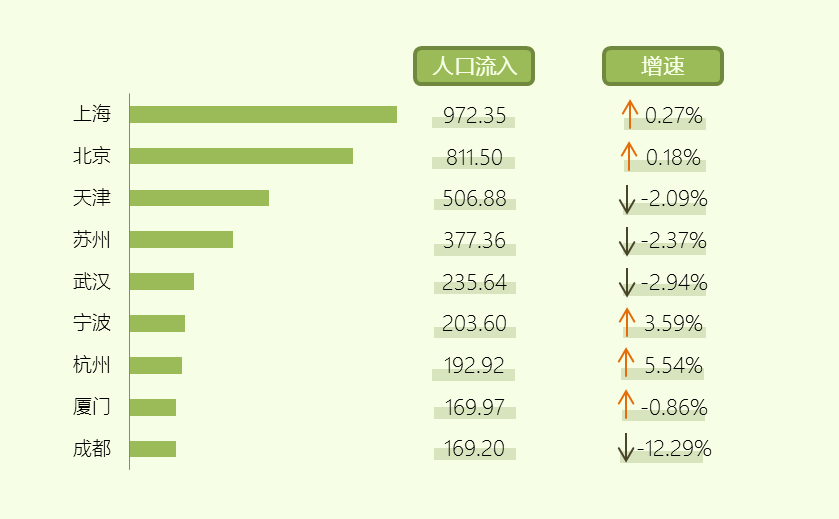Screen dimensions: 839x519
Task: Click the orange up arrow beside 0.27%
Action: point(630,115)
